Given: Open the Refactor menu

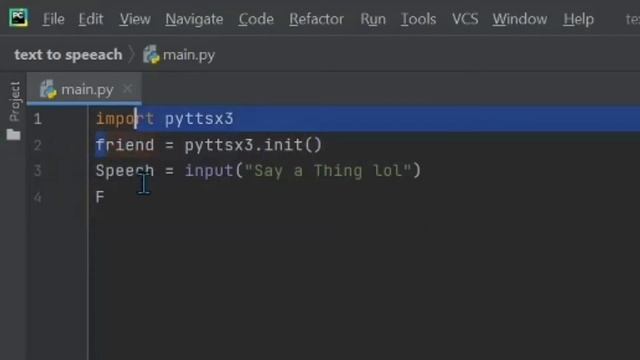Looking at the screenshot, I should (316, 19).
